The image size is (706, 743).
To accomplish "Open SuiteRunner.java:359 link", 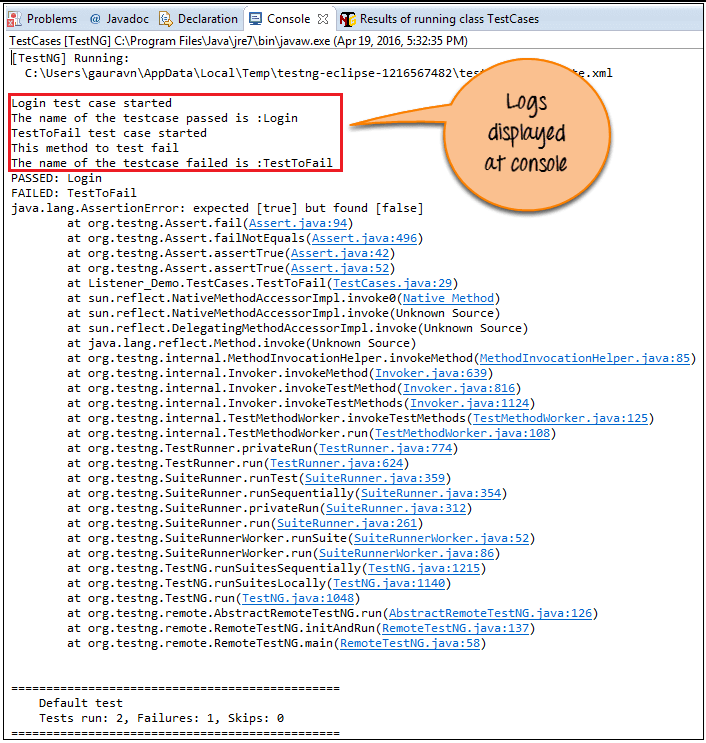I will pos(361,478).
